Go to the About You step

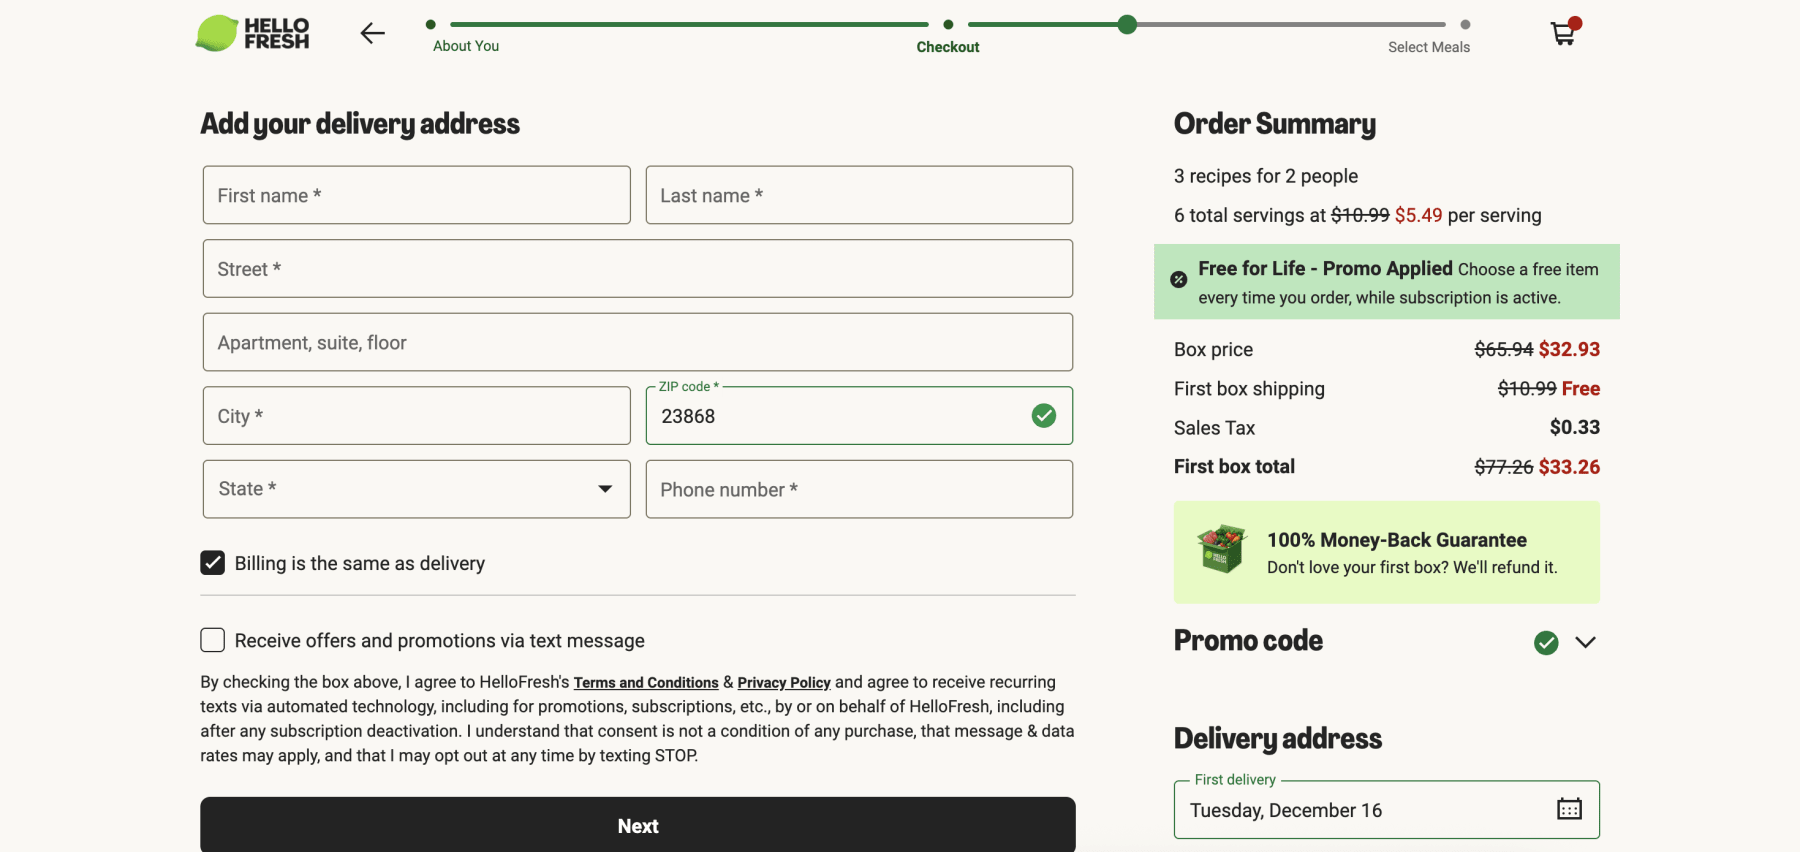coord(465,46)
